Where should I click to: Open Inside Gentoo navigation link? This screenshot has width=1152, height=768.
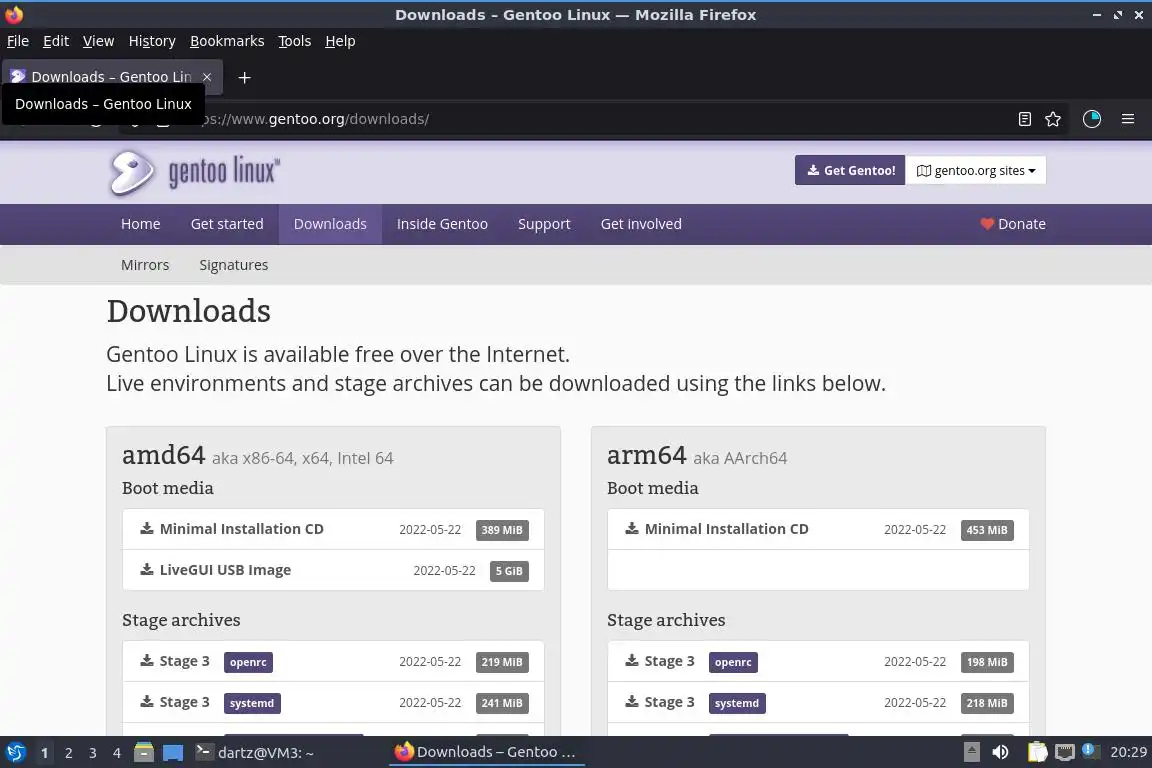442,224
